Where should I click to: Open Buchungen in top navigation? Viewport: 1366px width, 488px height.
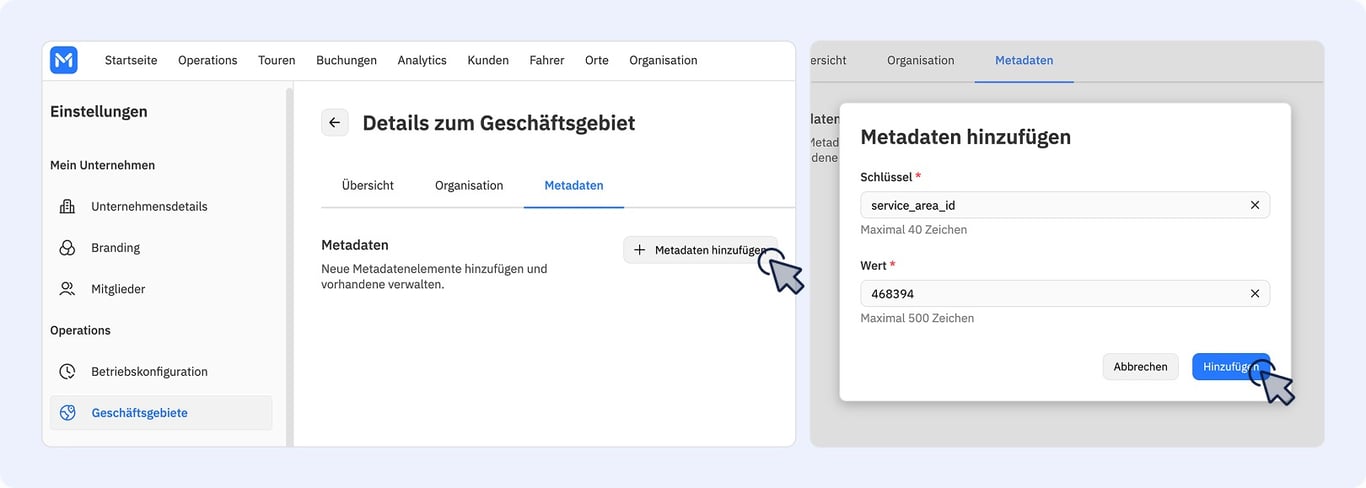347,60
